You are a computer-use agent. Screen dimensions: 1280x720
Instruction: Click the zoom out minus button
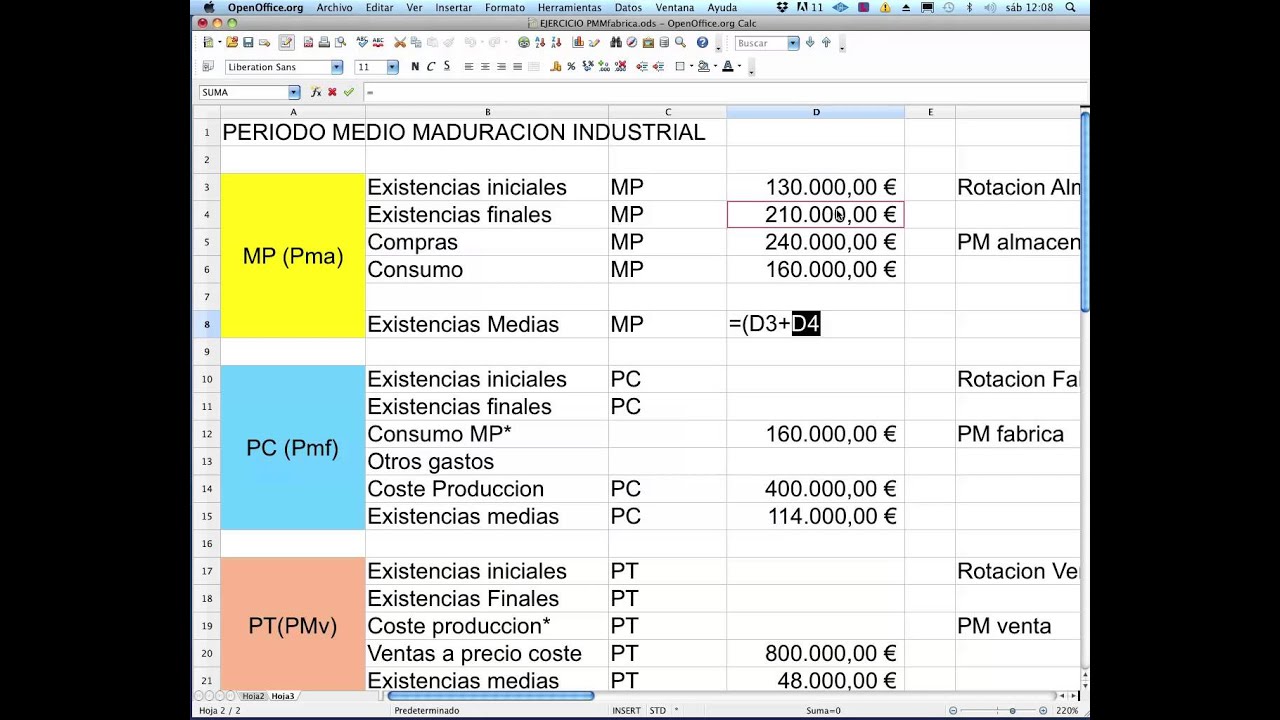(953, 710)
